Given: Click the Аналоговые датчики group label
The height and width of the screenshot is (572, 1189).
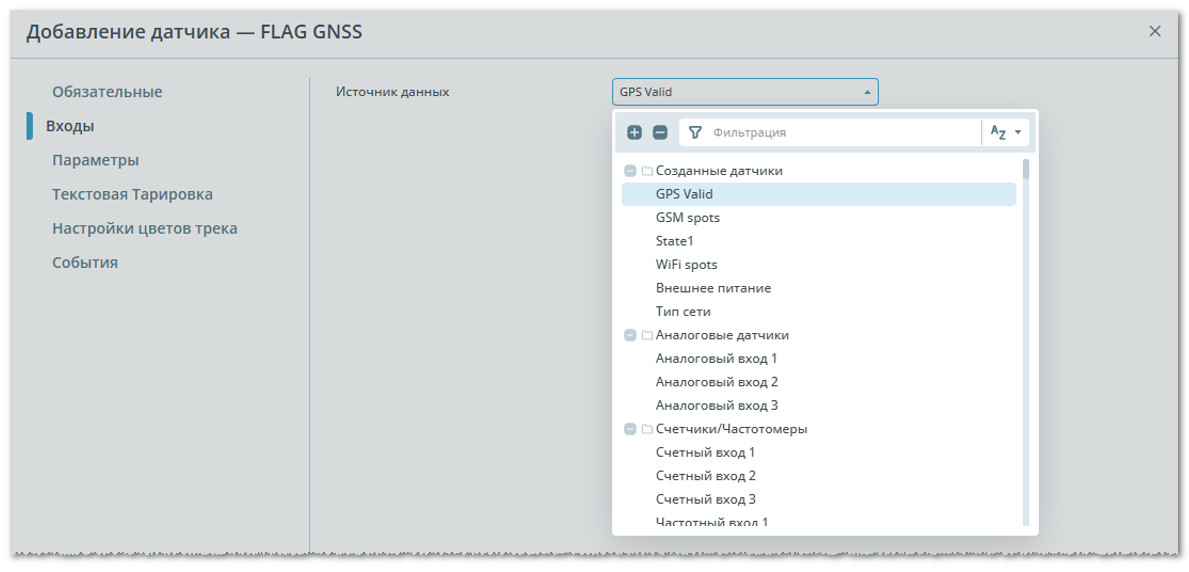Looking at the screenshot, I should pyautogui.click(x=722, y=335).
